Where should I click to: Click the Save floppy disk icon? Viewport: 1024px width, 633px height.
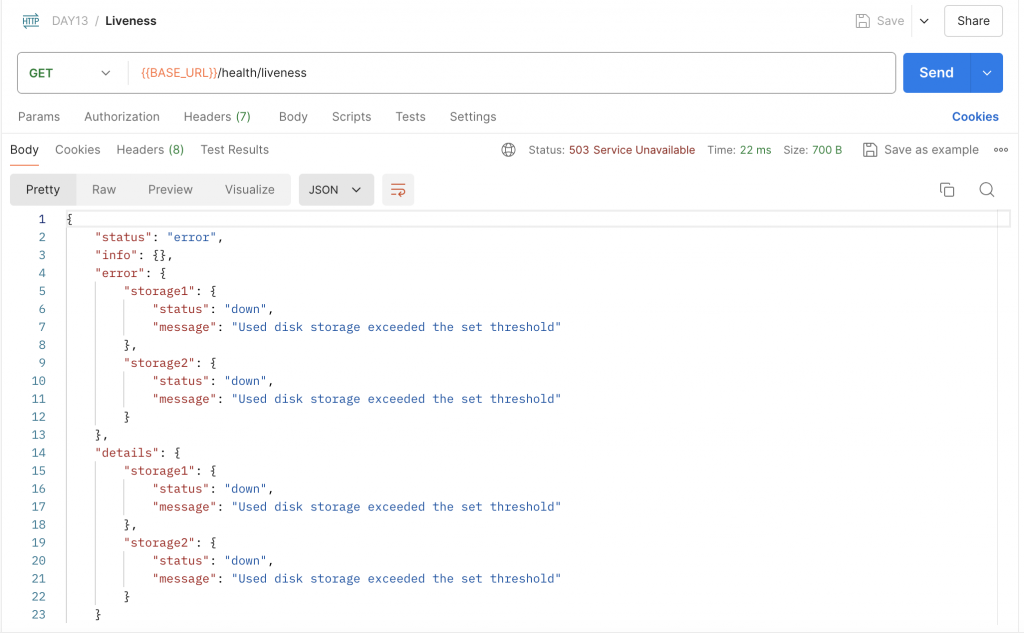(x=863, y=21)
